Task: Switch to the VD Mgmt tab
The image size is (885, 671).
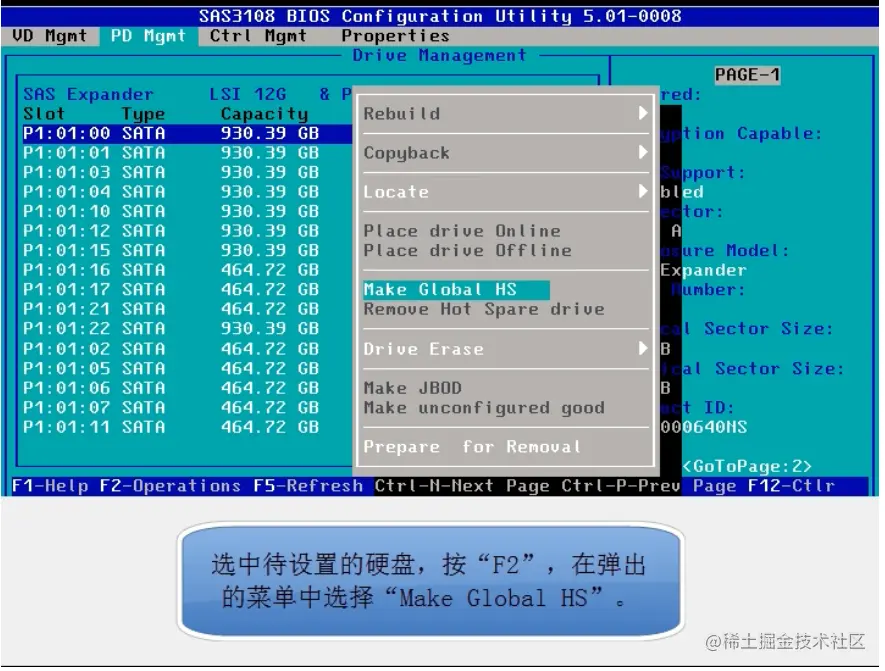Action: point(50,36)
